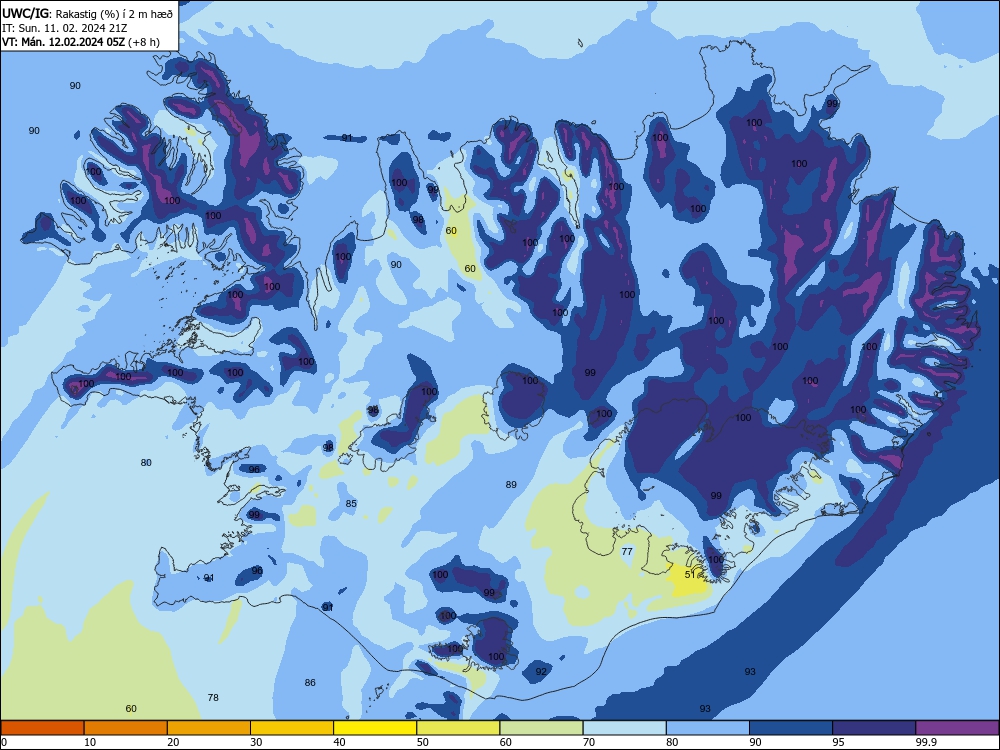Click the '85' humidity reading
This screenshot has height=750, width=1000.
(x=351, y=504)
